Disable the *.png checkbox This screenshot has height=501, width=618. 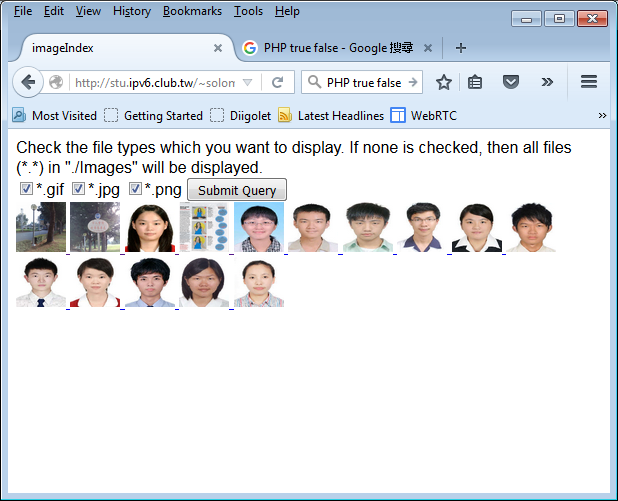(x=135, y=189)
